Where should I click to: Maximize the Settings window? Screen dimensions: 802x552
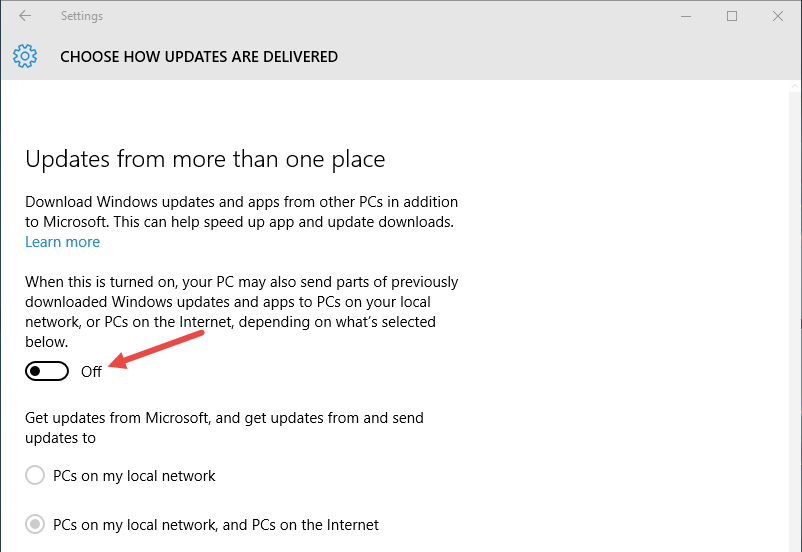pyautogui.click(x=732, y=16)
